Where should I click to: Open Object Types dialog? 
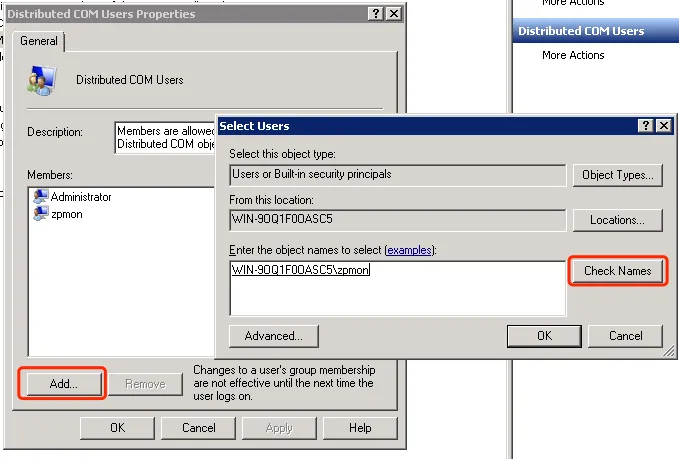point(618,175)
